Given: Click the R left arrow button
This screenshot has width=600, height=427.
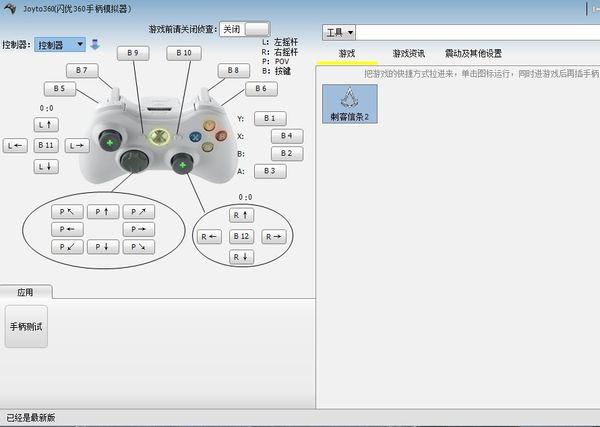Looking at the screenshot, I should (209, 237).
